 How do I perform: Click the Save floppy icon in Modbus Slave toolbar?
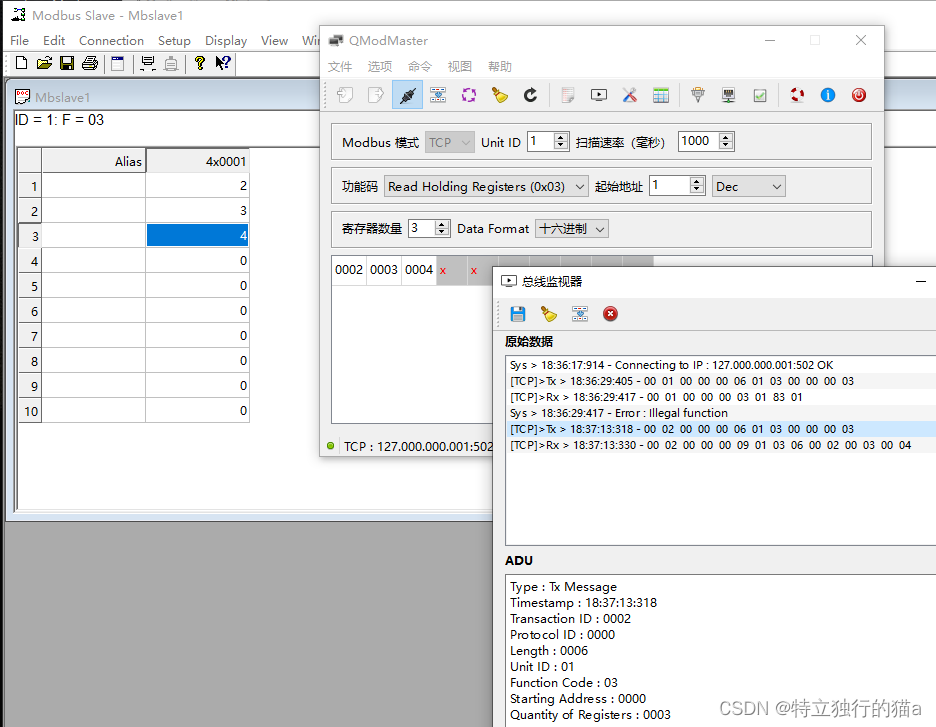(67, 63)
